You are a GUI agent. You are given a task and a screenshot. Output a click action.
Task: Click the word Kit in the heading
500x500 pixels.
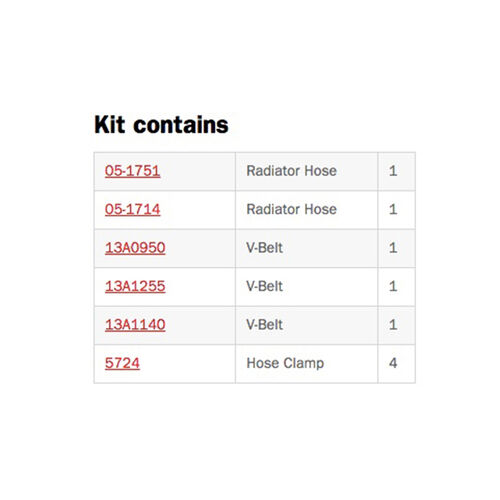(110, 125)
